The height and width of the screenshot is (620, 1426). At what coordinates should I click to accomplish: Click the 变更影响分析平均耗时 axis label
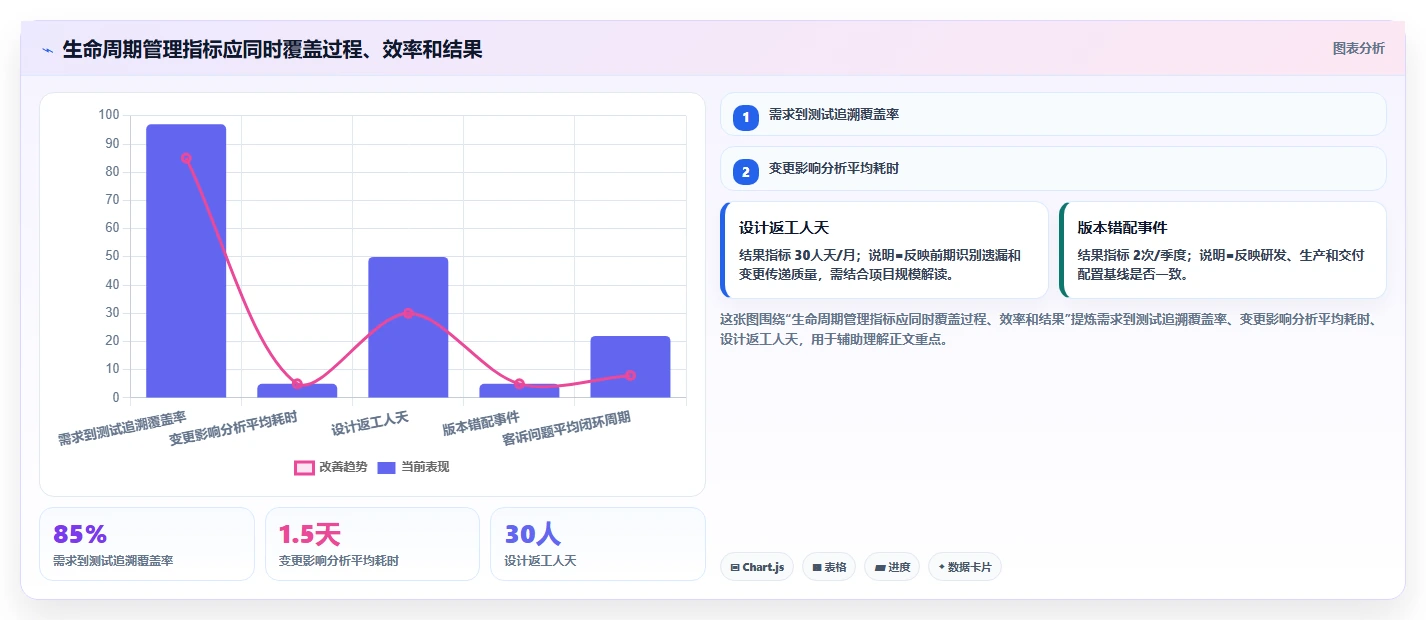coord(234,427)
